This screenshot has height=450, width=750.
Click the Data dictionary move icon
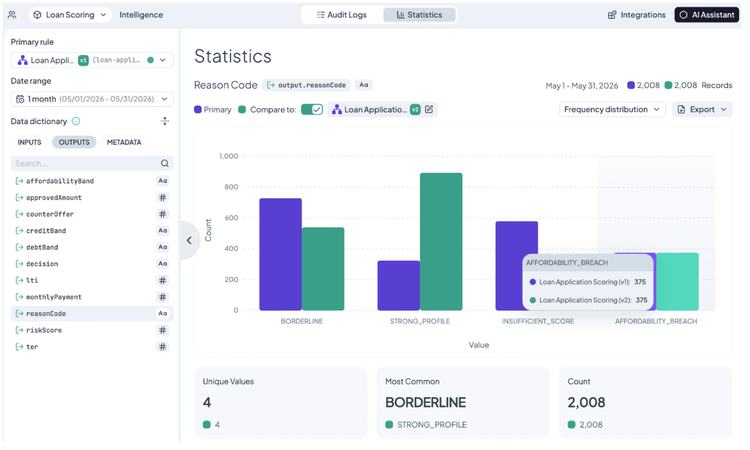[x=165, y=121]
